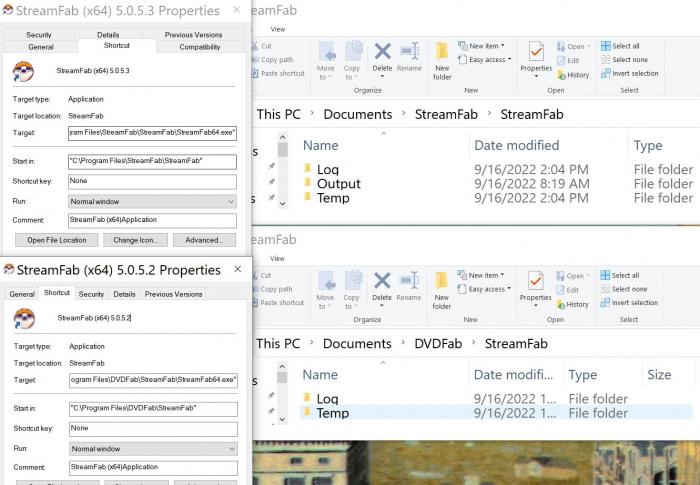Click Select none in upper Explorer ribbon
The width and height of the screenshot is (700, 485).
(x=624, y=60)
